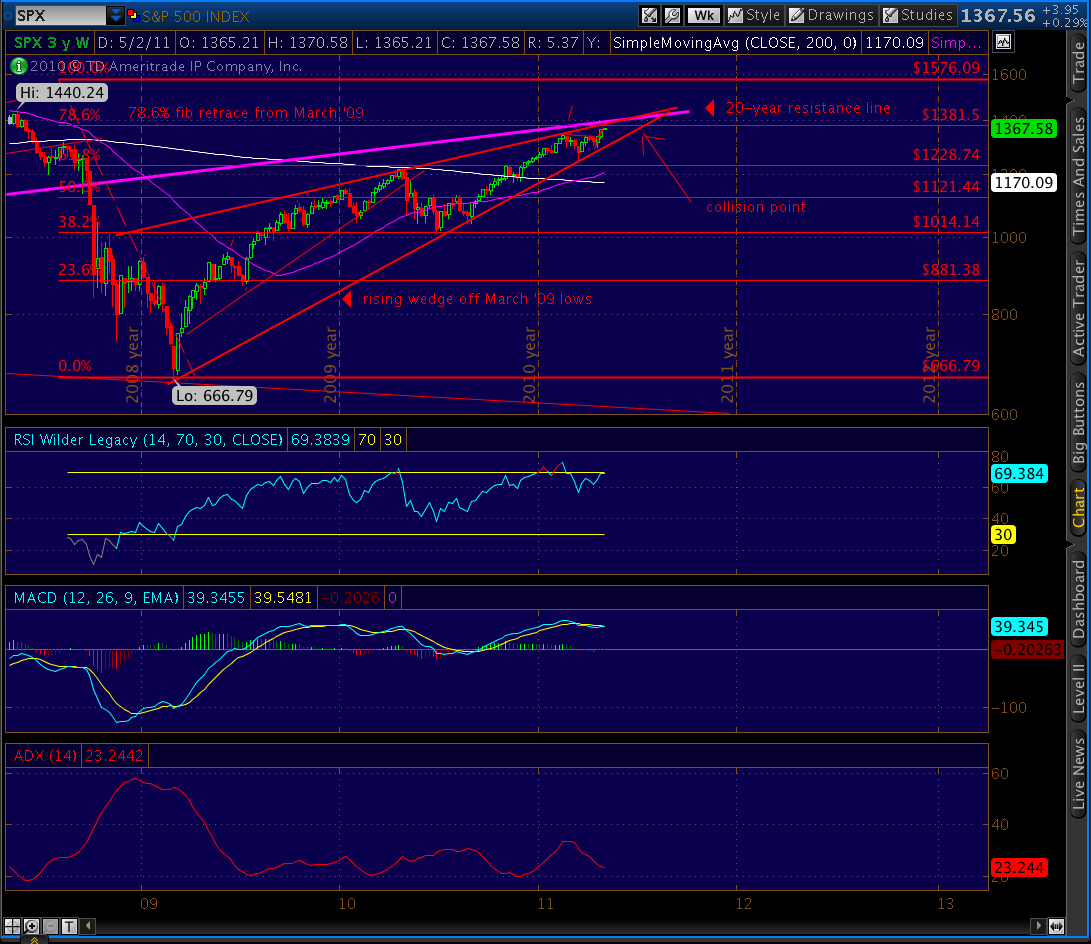Screen dimensions: 1091x944
Task: Click the D: 5/2/11 date field
Action: 134,42
